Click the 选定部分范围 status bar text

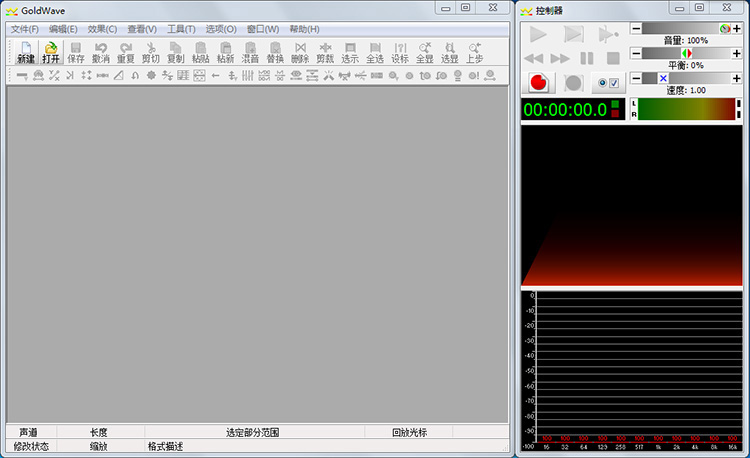(253, 432)
